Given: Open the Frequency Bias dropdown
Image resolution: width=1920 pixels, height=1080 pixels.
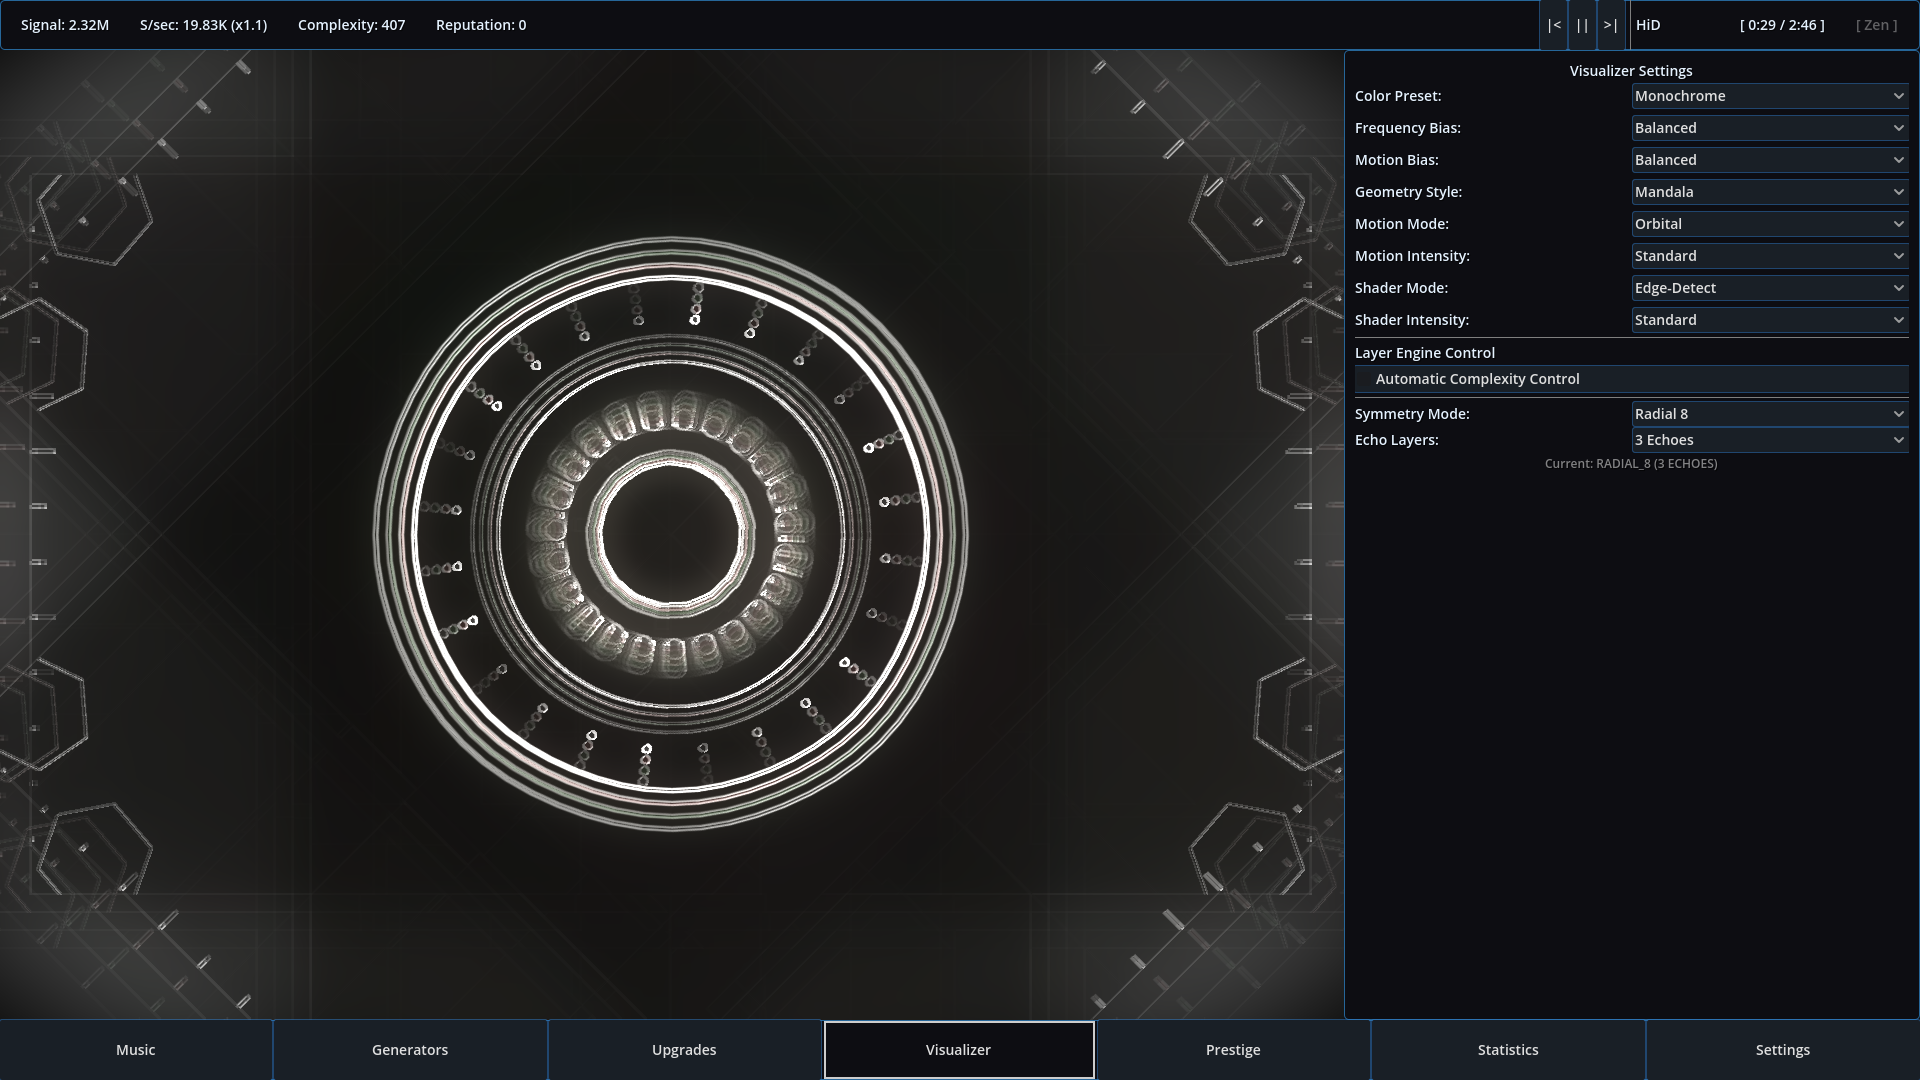Looking at the screenshot, I should 1770,128.
